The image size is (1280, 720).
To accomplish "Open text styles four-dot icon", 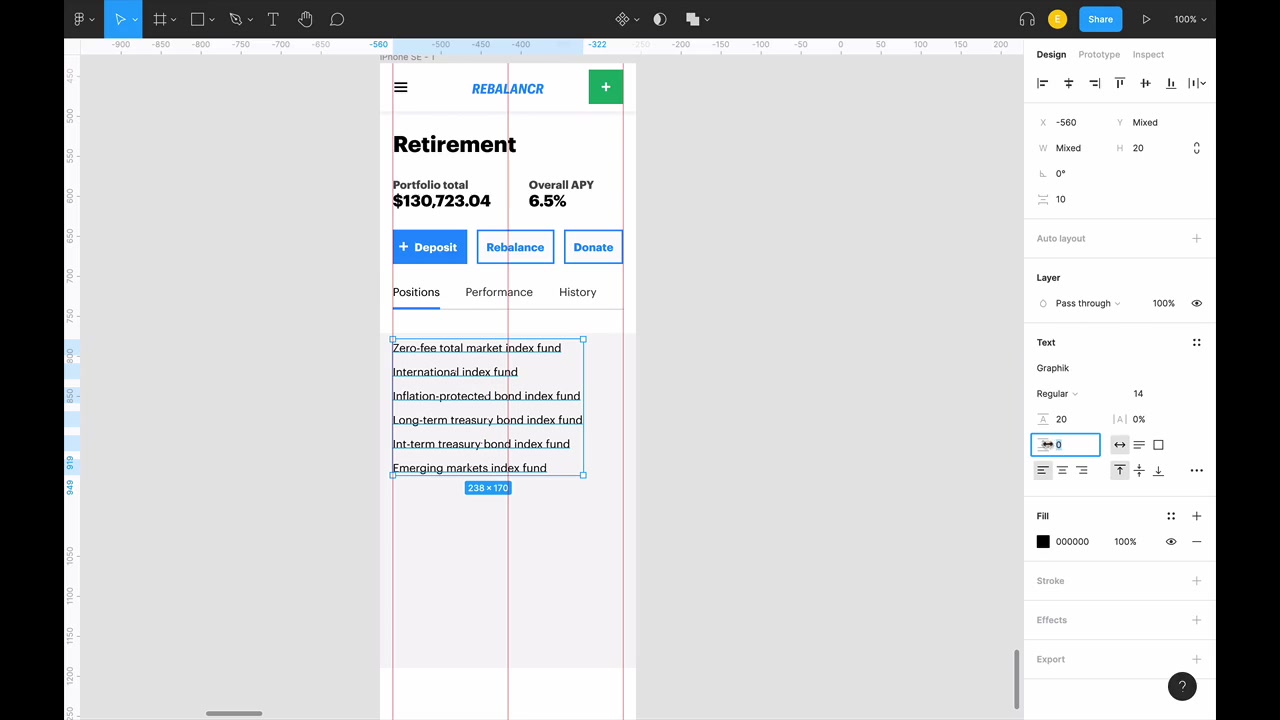I will [1196, 342].
